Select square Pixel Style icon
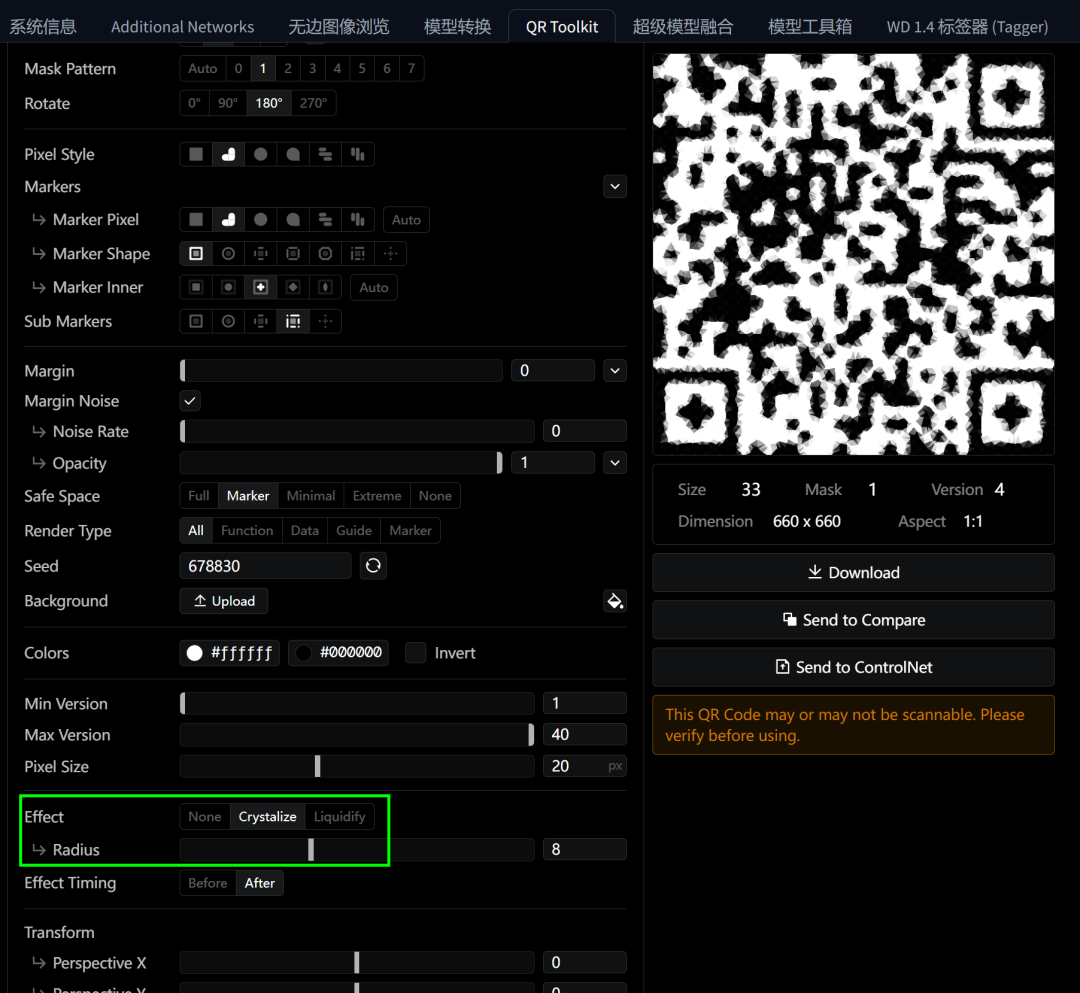This screenshot has height=993, width=1080. [x=196, y=154]
